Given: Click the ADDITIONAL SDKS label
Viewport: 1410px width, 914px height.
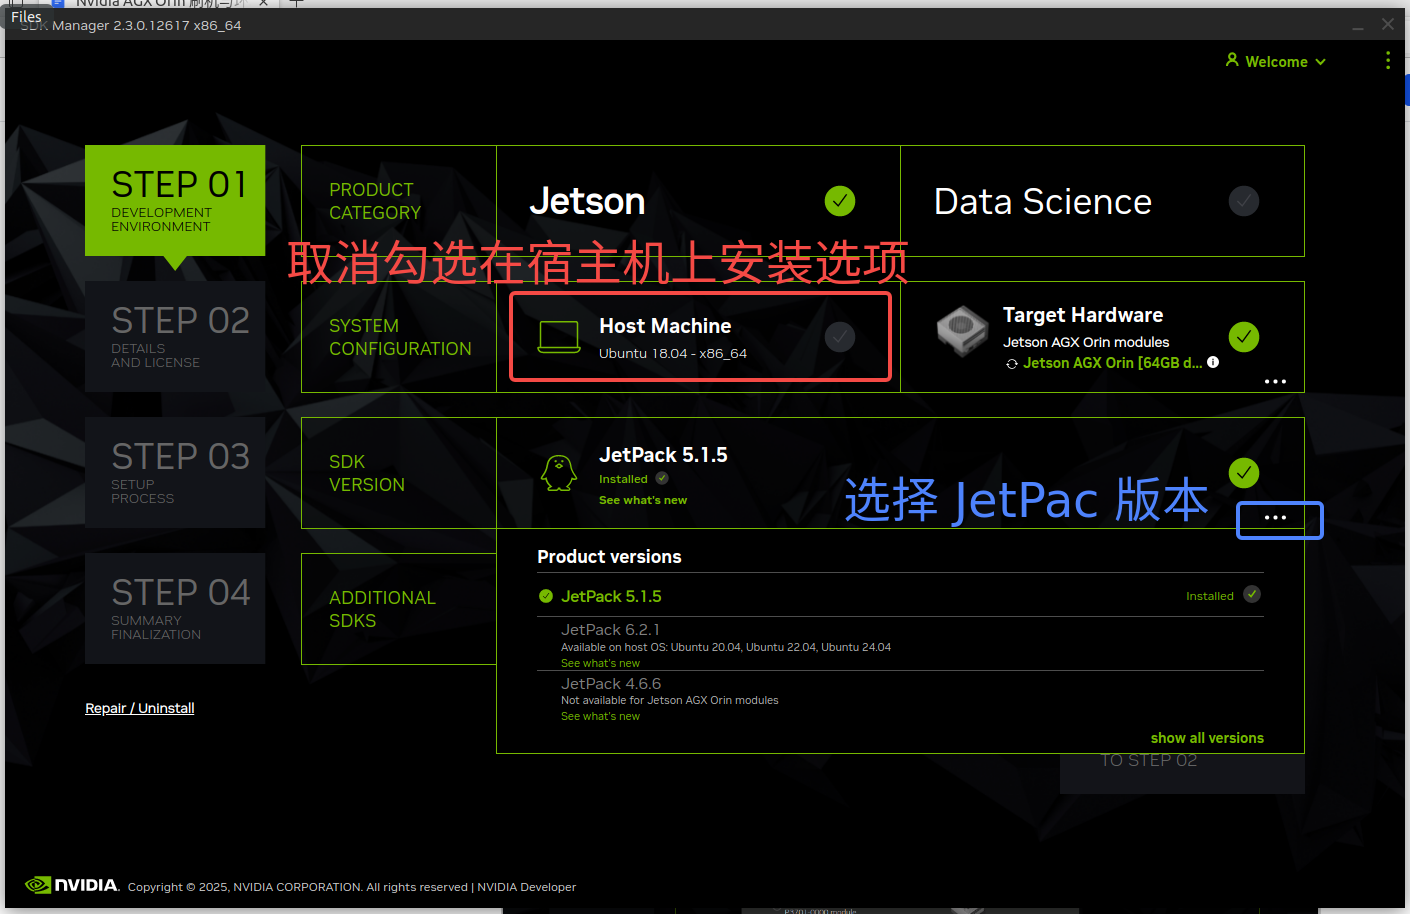Looking at the screenshot, I should [382, 609].
